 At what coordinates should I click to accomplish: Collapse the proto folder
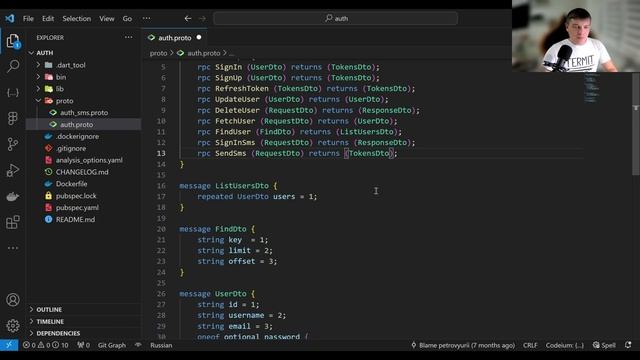64,100
